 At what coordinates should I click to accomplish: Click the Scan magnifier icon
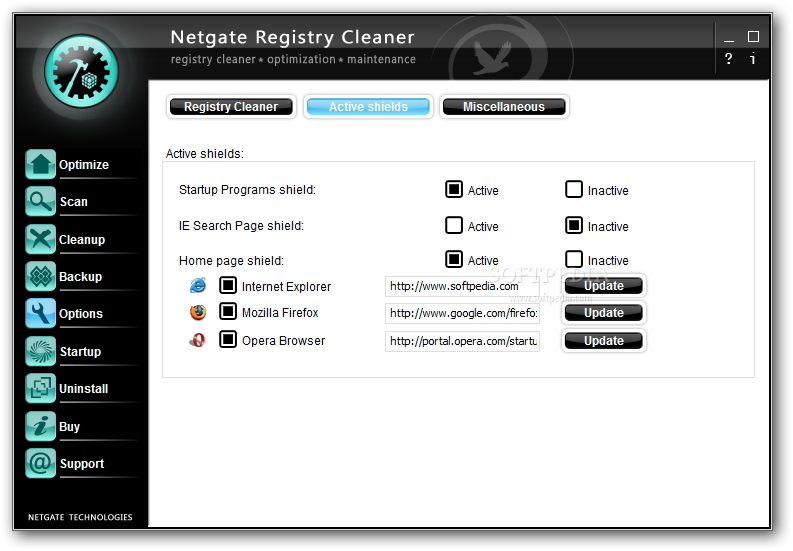[x=40, y=201]
